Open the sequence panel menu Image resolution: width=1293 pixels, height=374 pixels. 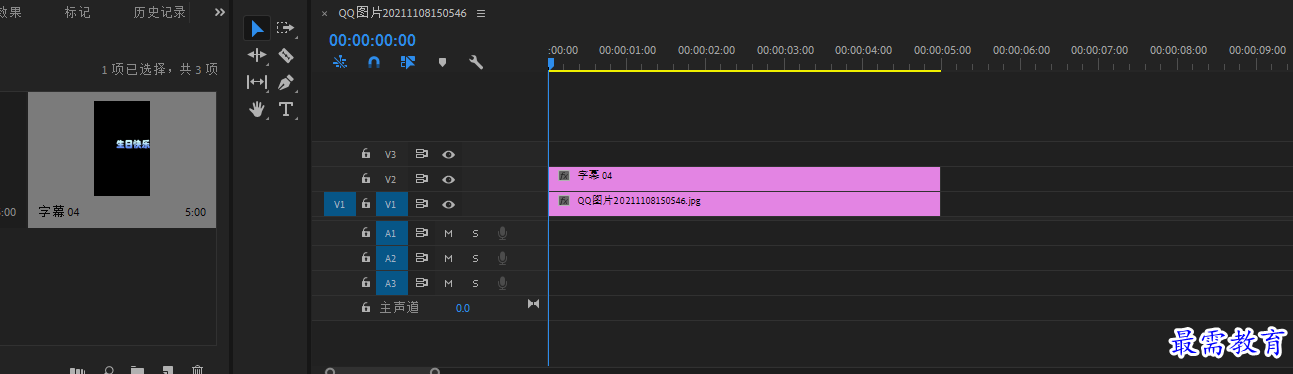[481, 14]
